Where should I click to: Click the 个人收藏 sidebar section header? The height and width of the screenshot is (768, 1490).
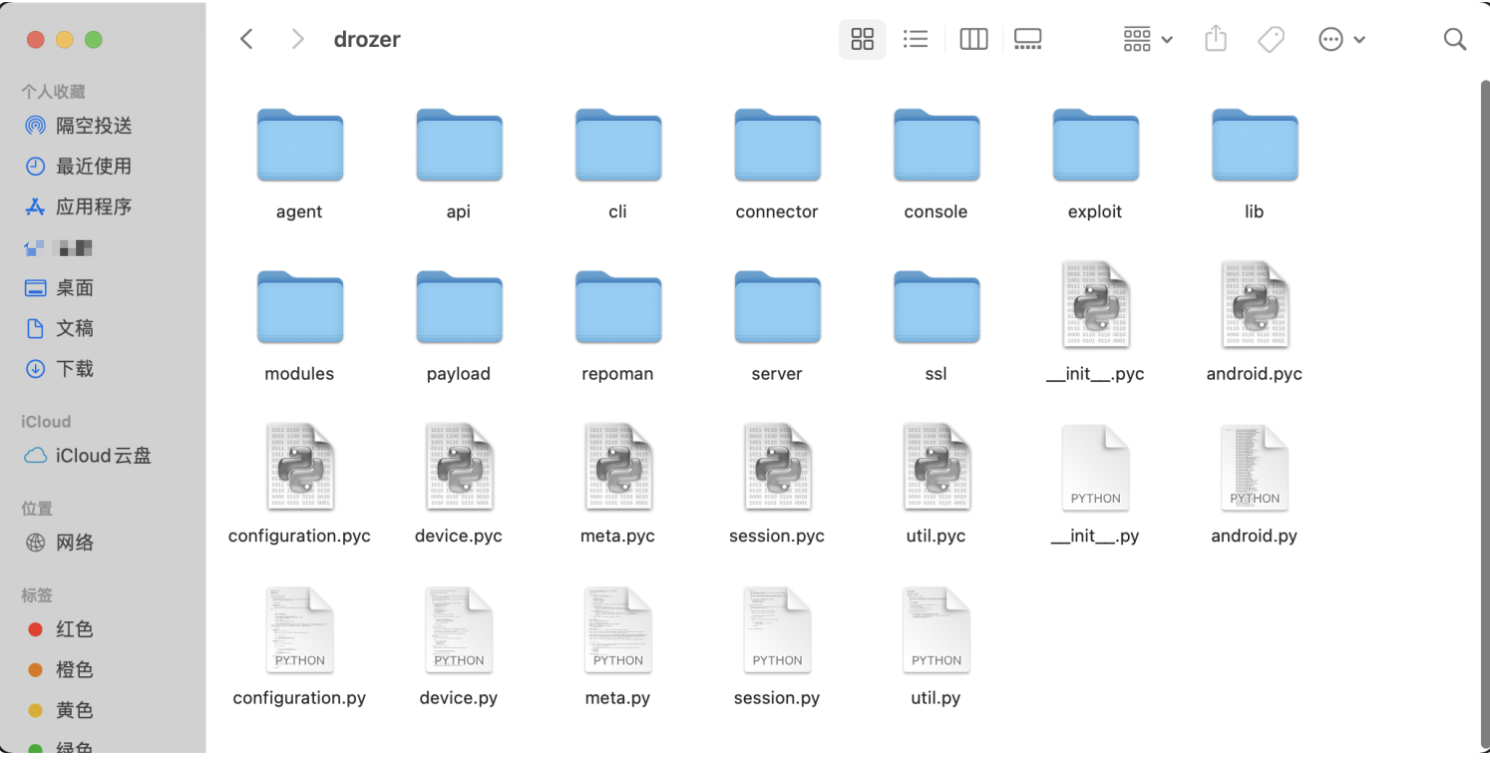53,92
